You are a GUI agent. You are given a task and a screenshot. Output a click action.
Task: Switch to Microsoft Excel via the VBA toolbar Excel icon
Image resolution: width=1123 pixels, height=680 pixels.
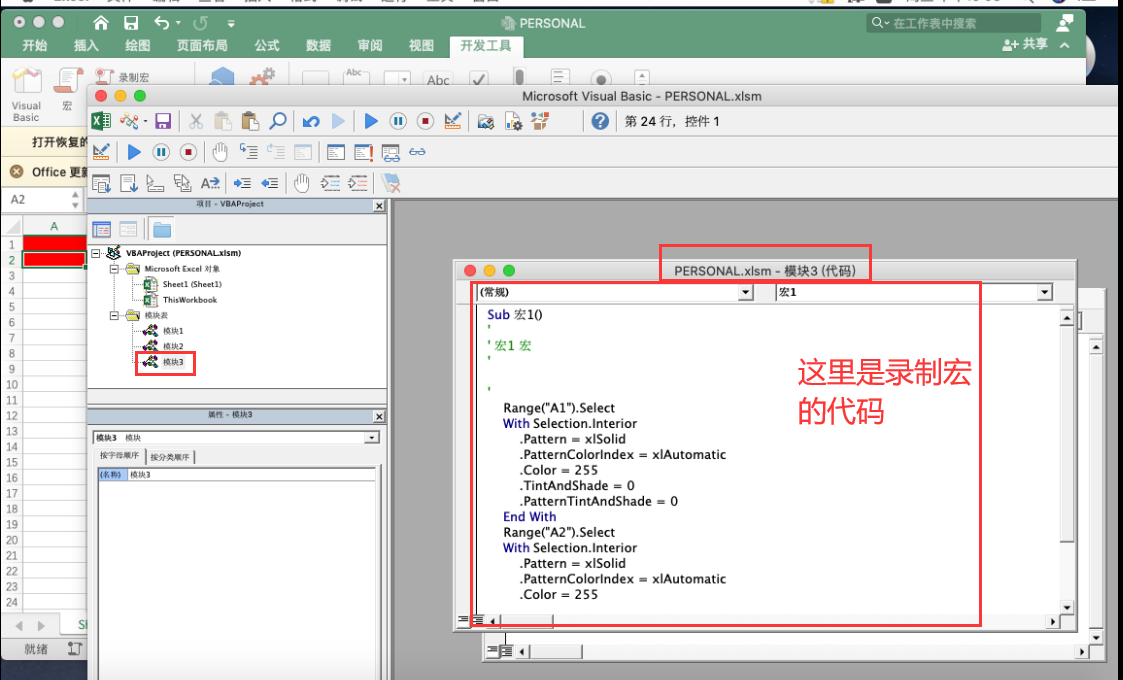tap(101, 121)
